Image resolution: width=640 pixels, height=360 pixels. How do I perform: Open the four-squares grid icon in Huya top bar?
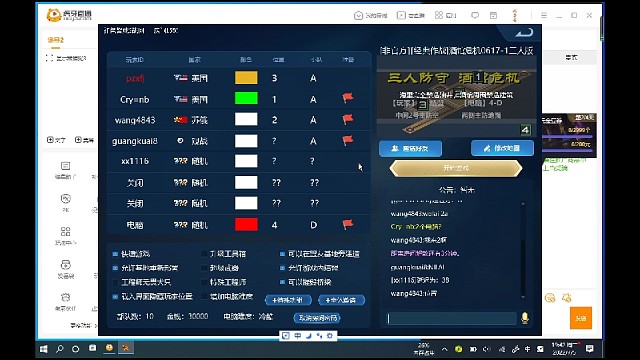coord(439,15)
